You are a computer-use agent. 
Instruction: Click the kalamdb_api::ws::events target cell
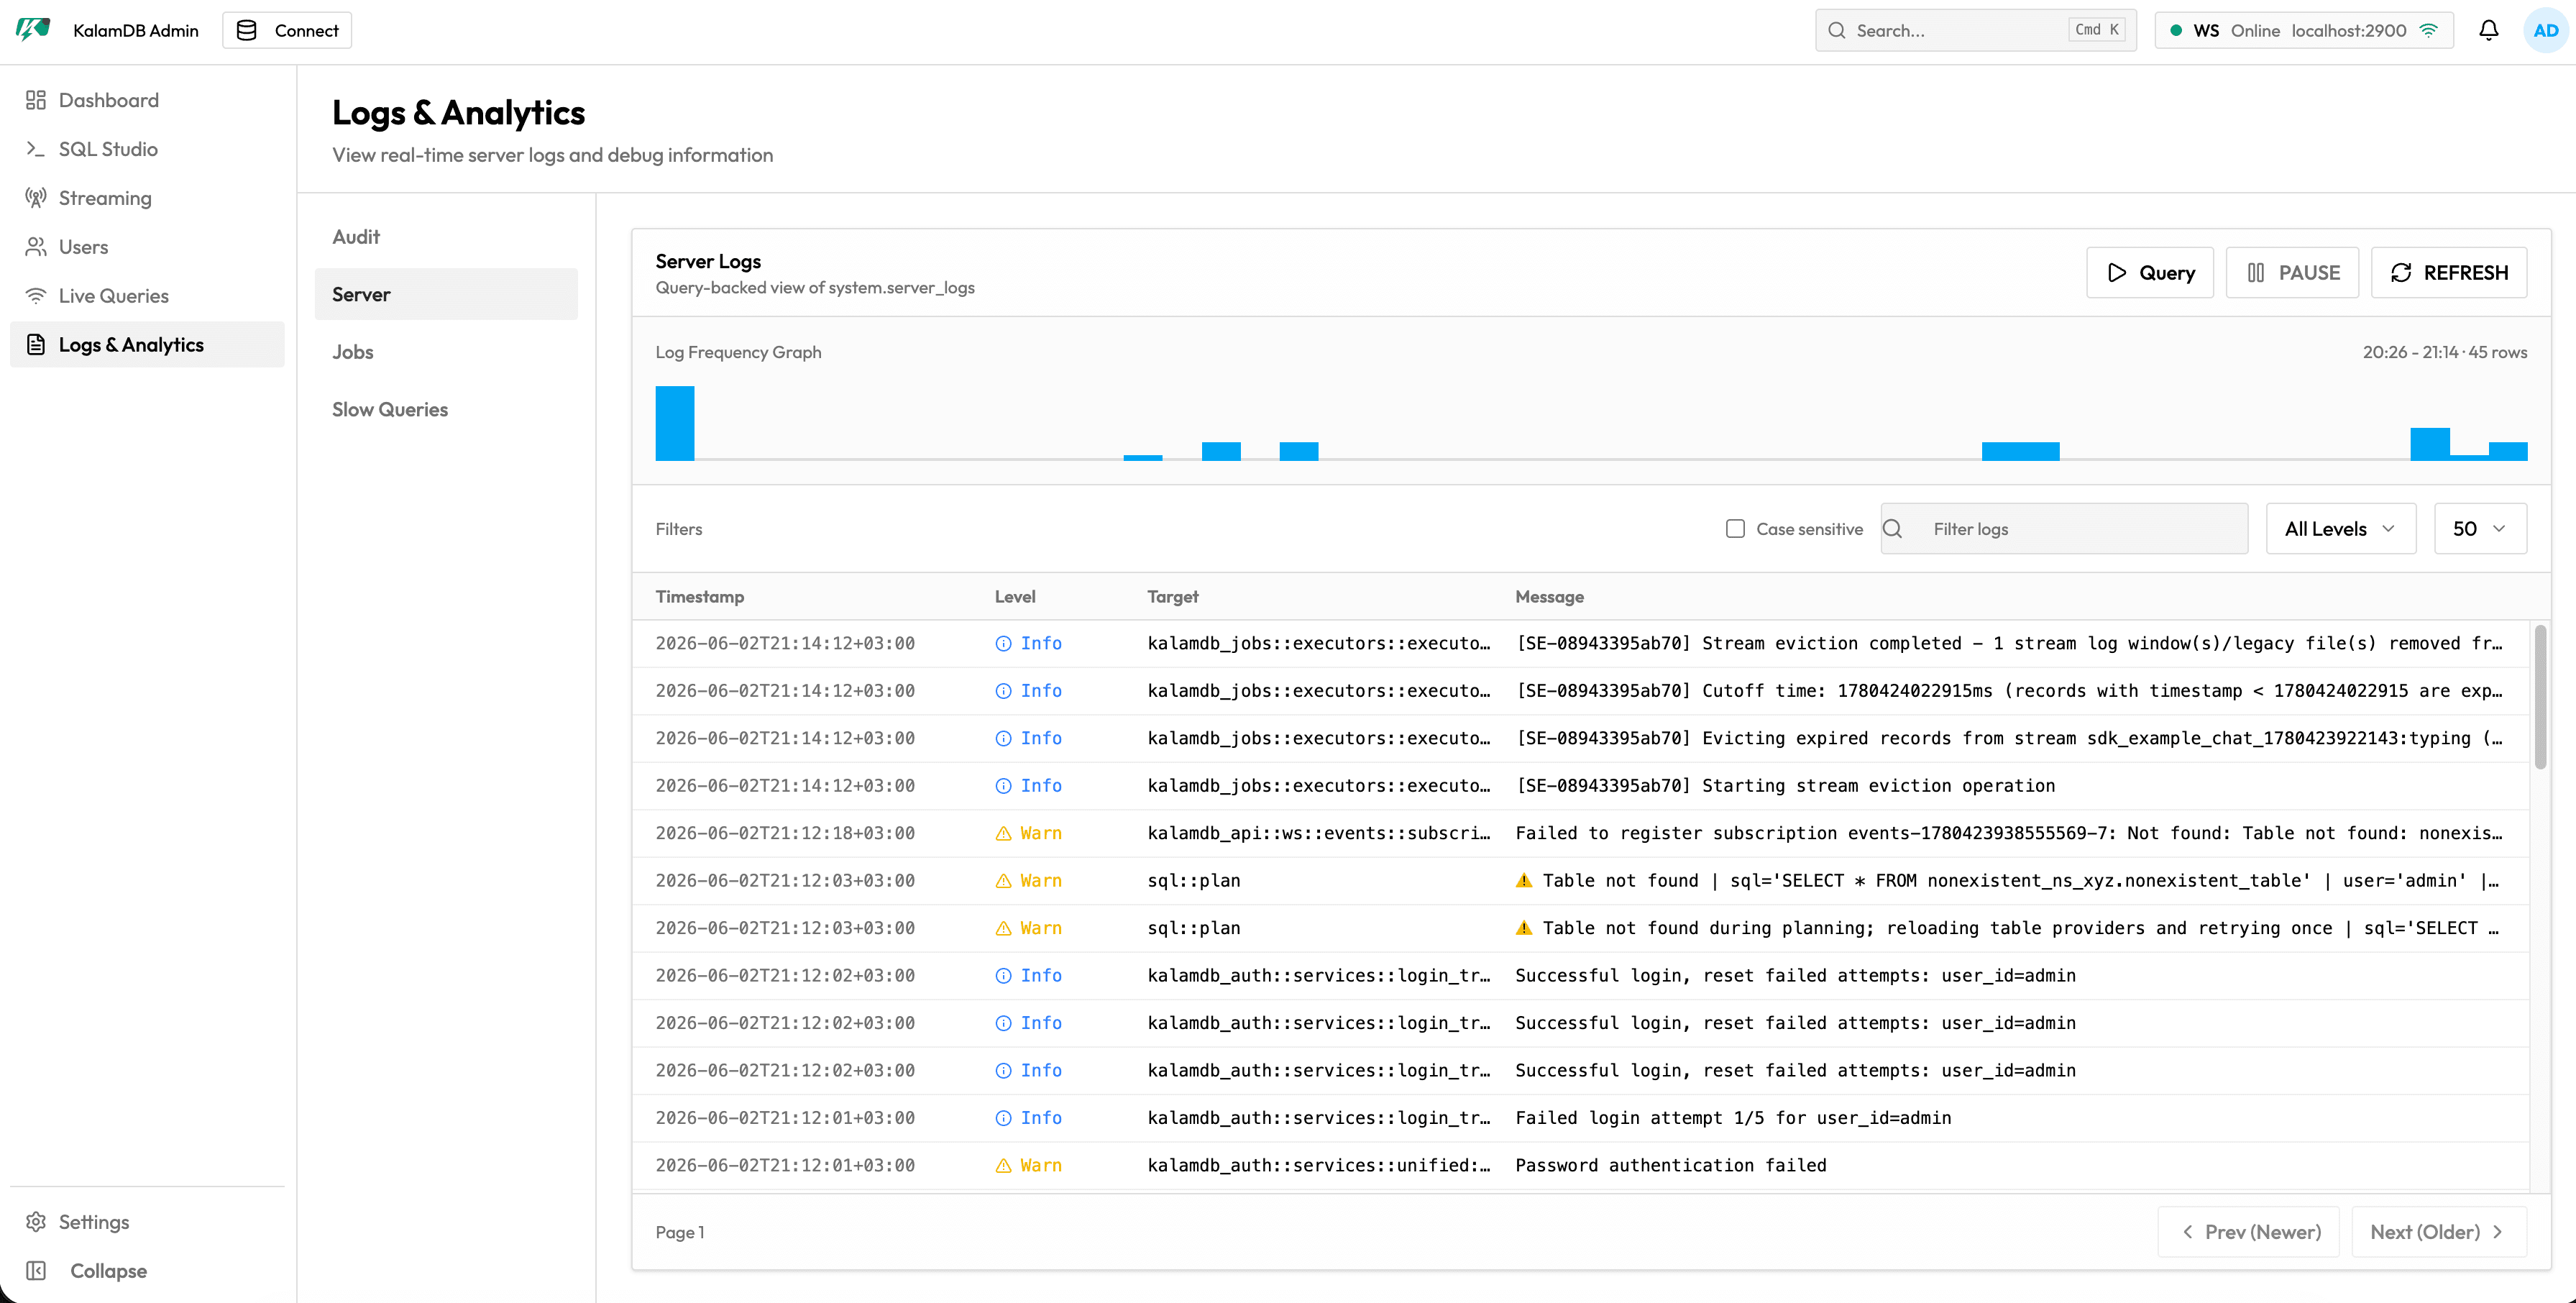point(1319,833)
